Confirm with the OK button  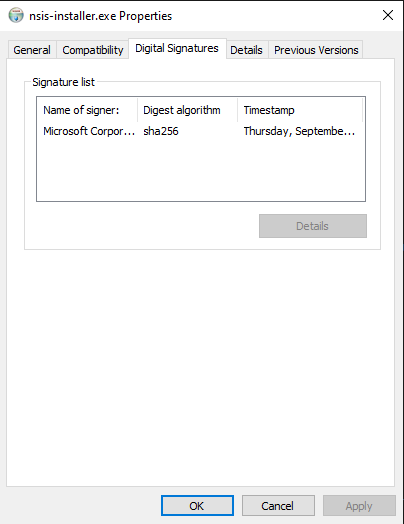pyautogui.click(x=197, y=506)
